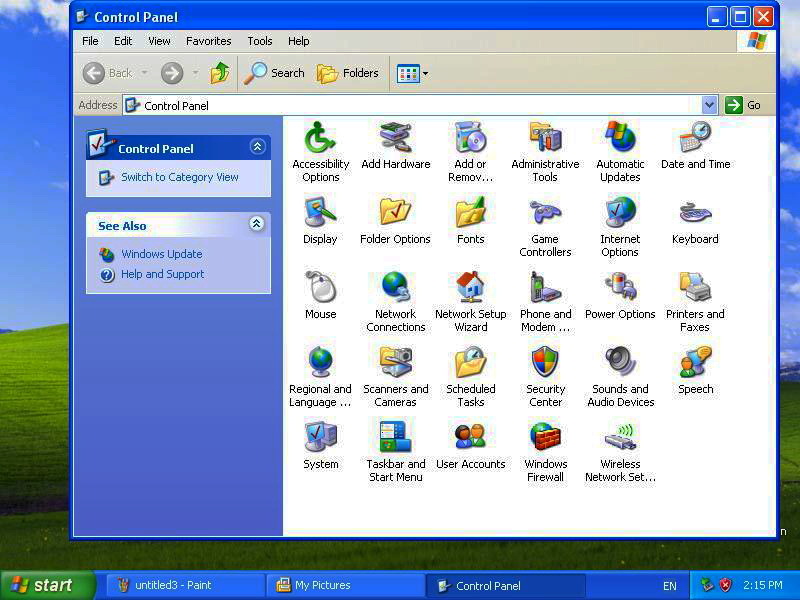The width and height of the screenshot is (800, 600).
Task: Switch to Category View
Action: coord(180,177)
